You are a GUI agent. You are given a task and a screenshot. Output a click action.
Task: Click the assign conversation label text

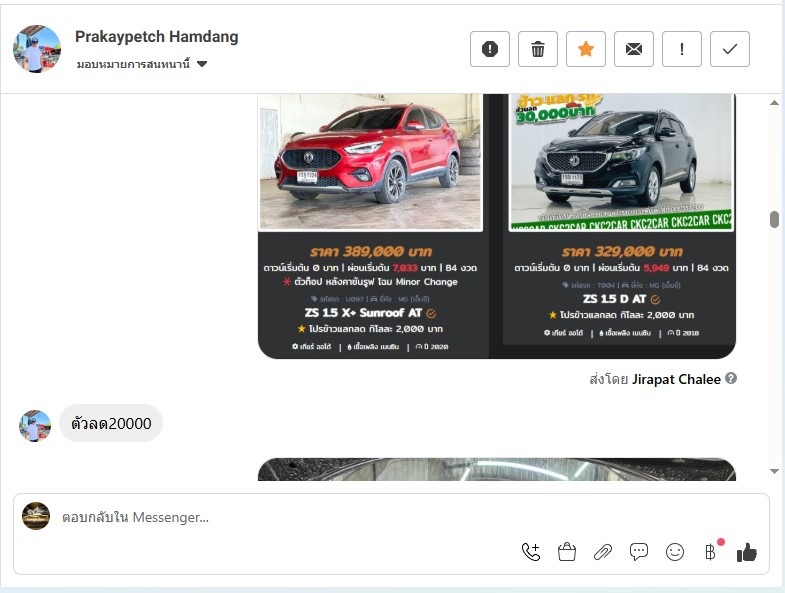click(x=133, y=64)
